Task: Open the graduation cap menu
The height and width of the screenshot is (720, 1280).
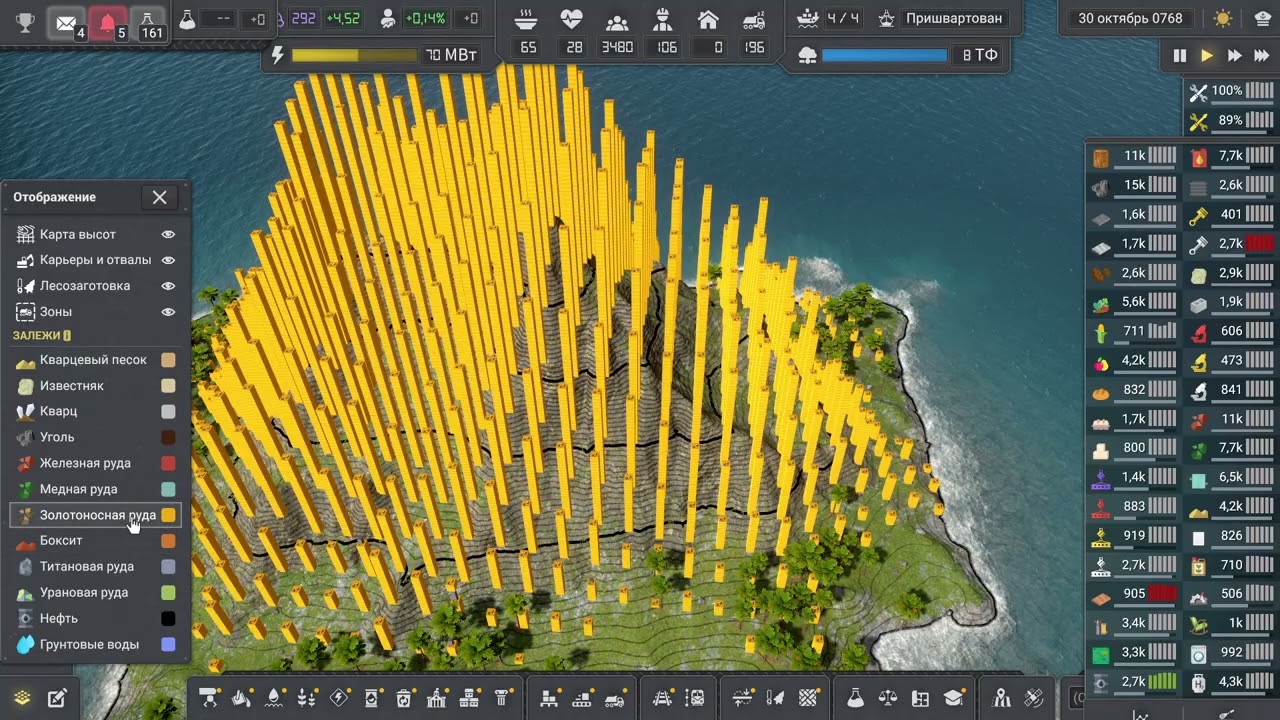Action: [x=953, y=697]
